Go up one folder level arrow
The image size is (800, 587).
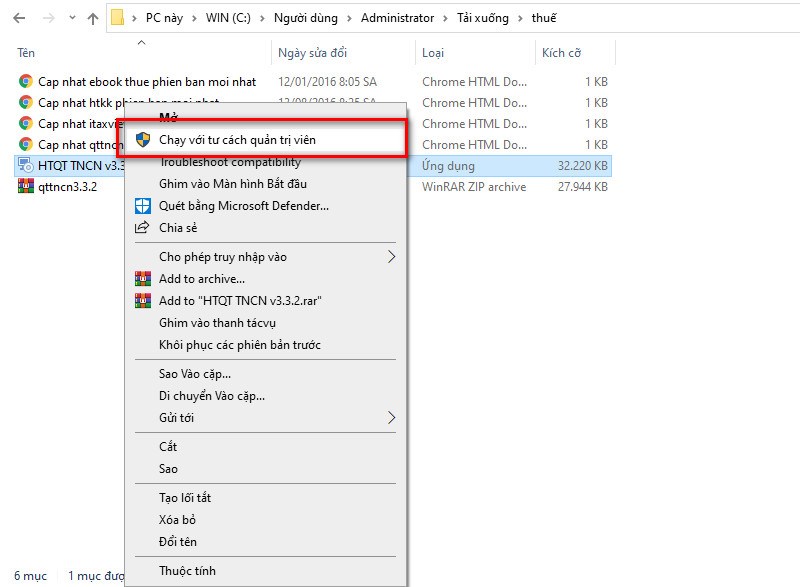click(93, 19)
